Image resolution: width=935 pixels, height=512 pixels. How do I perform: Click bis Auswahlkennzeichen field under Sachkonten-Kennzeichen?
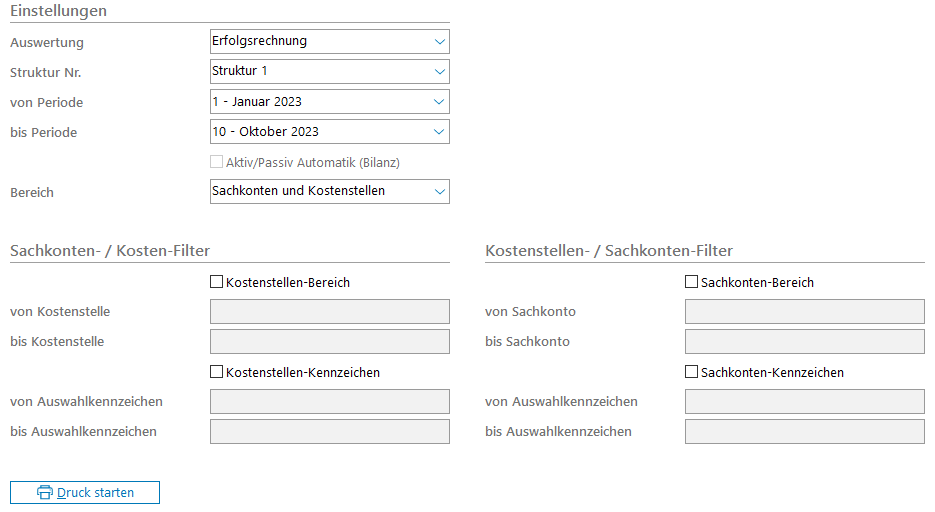click(804, 431)
